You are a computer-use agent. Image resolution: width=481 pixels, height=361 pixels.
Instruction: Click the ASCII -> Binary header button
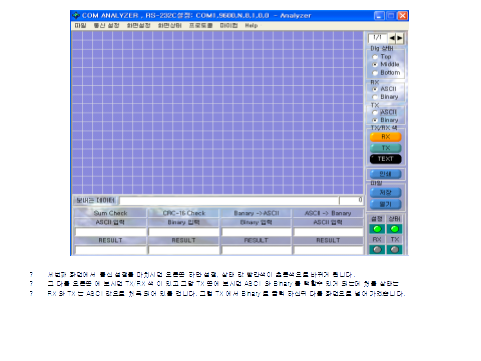coord(328,213)
